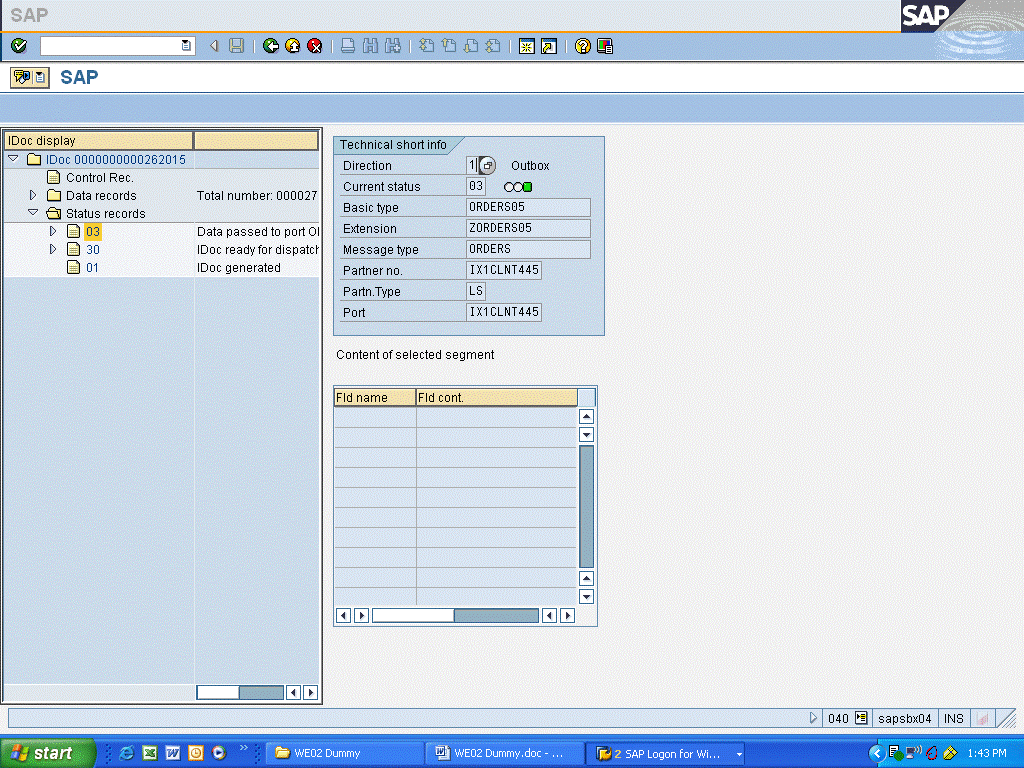
Task: Click the Previous Page icon
Action: (449, 46)
